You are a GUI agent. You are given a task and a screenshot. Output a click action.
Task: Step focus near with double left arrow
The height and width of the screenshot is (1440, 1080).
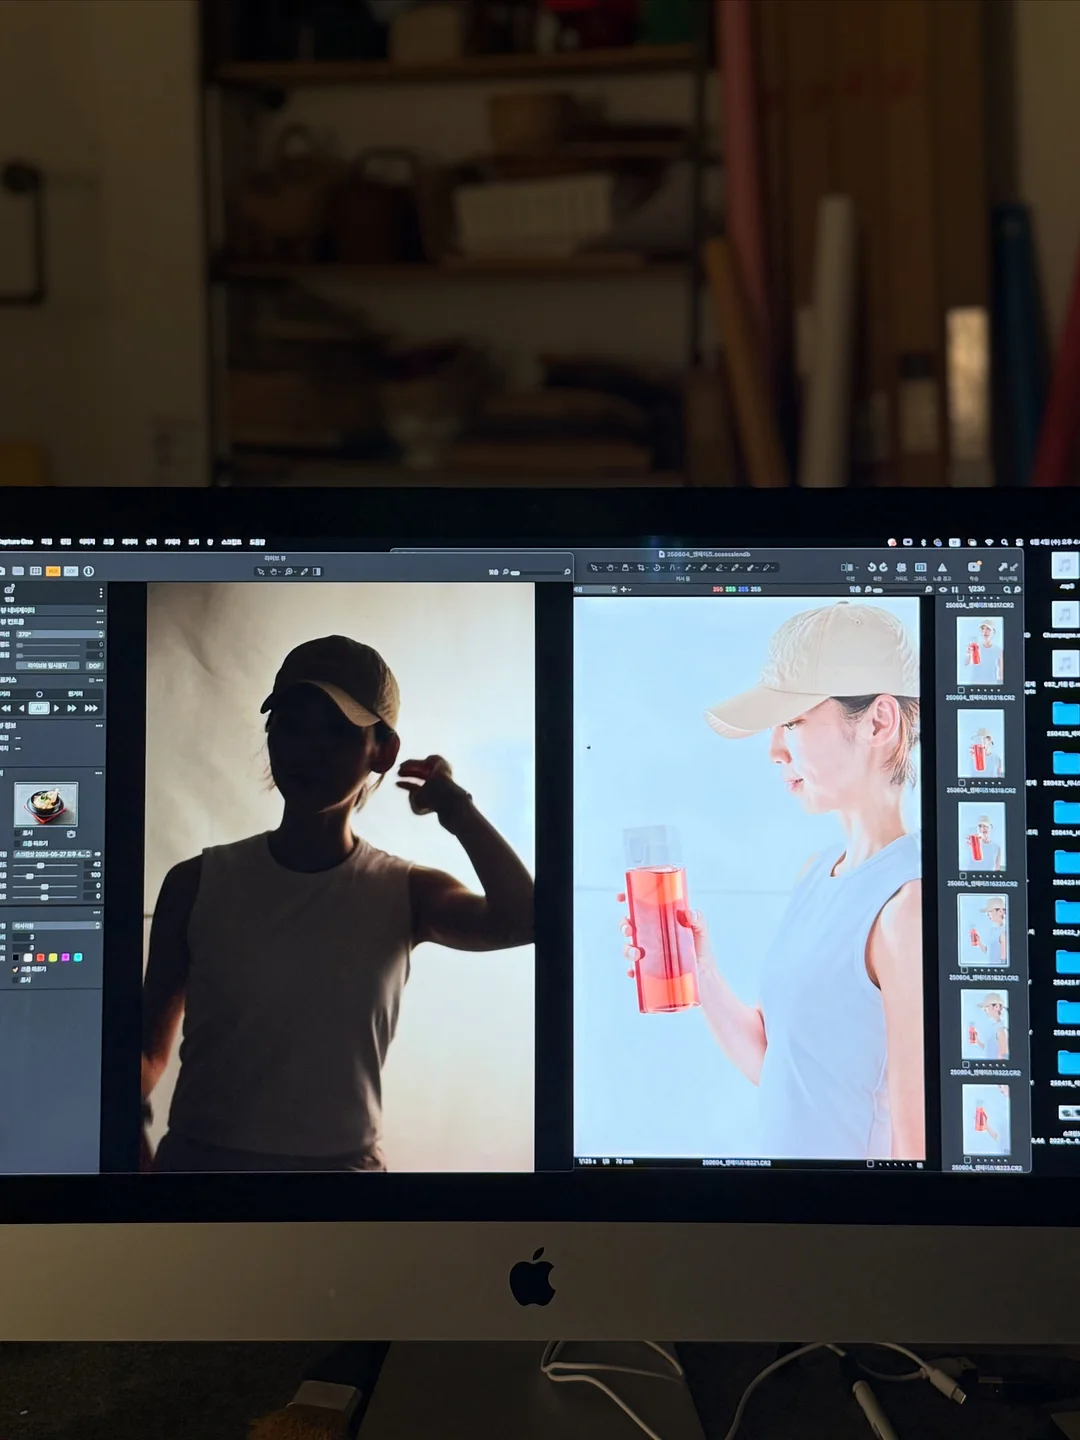pyautogui.click(x=6, y=708)
